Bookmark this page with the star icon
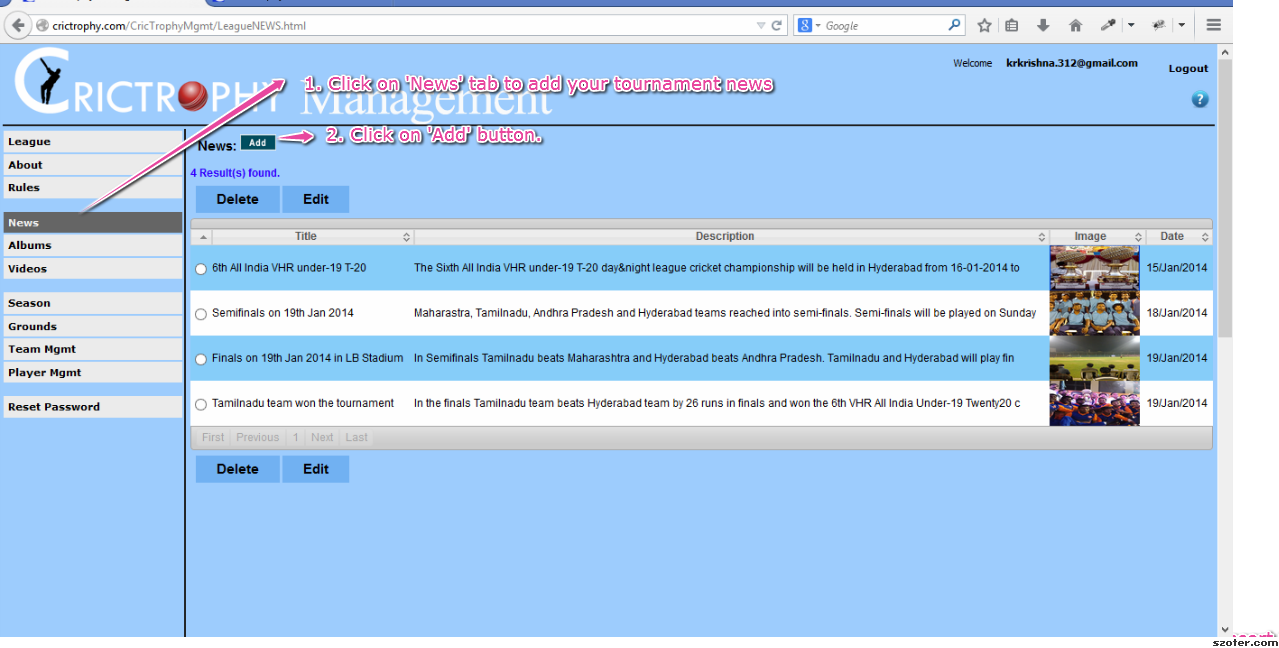 (x=984, y=26)
